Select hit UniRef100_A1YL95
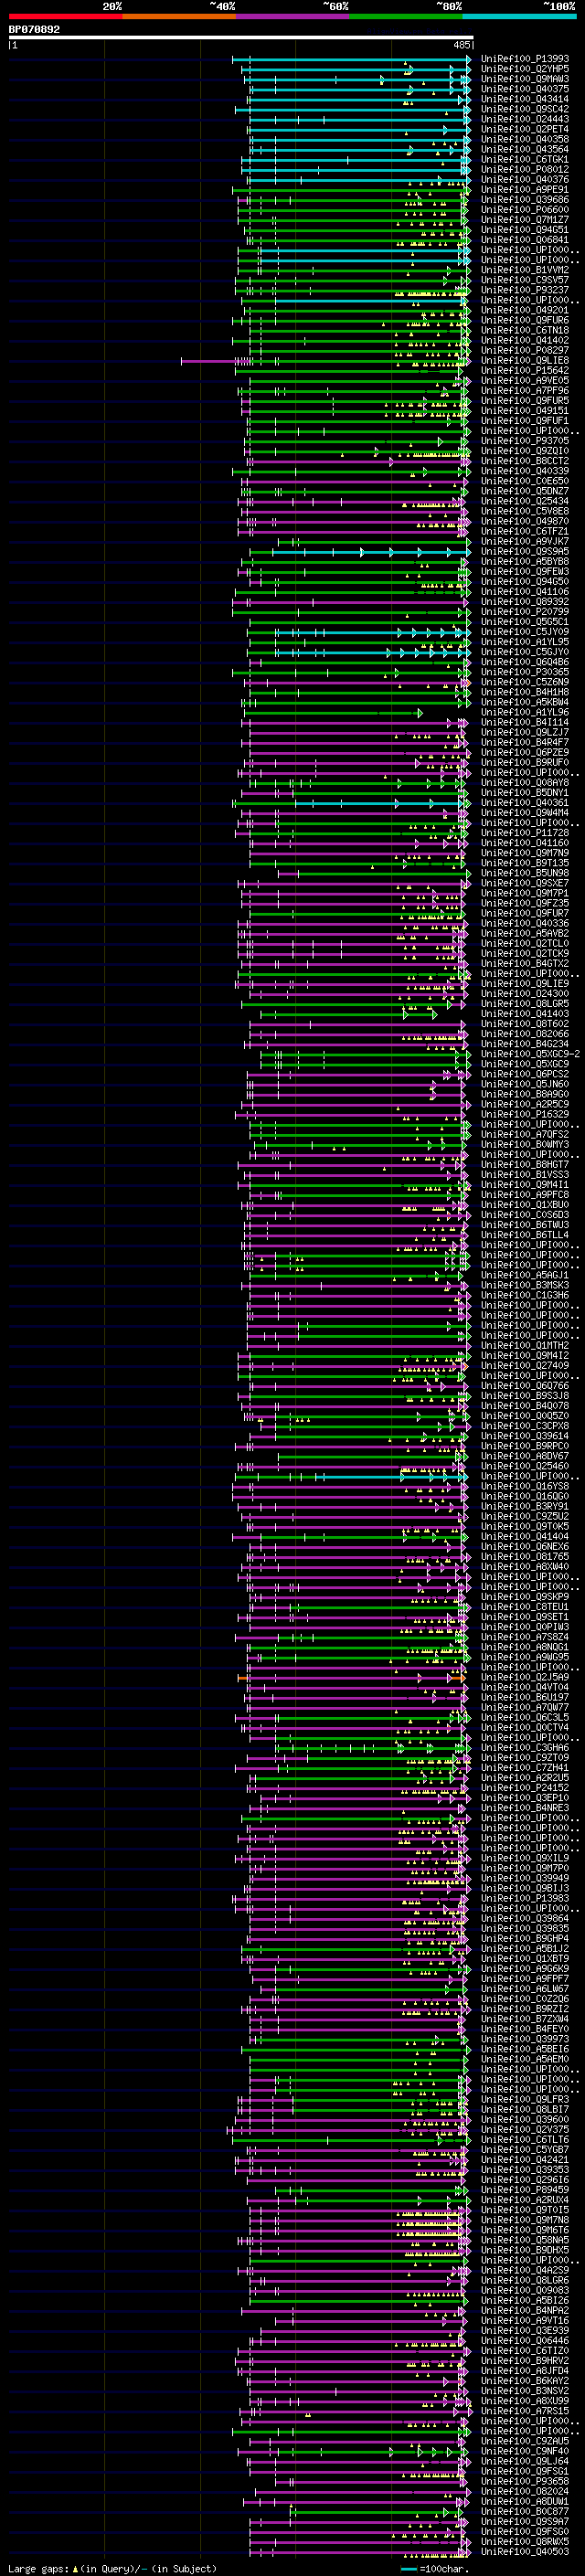585x2576 pixels. point(525,642)
